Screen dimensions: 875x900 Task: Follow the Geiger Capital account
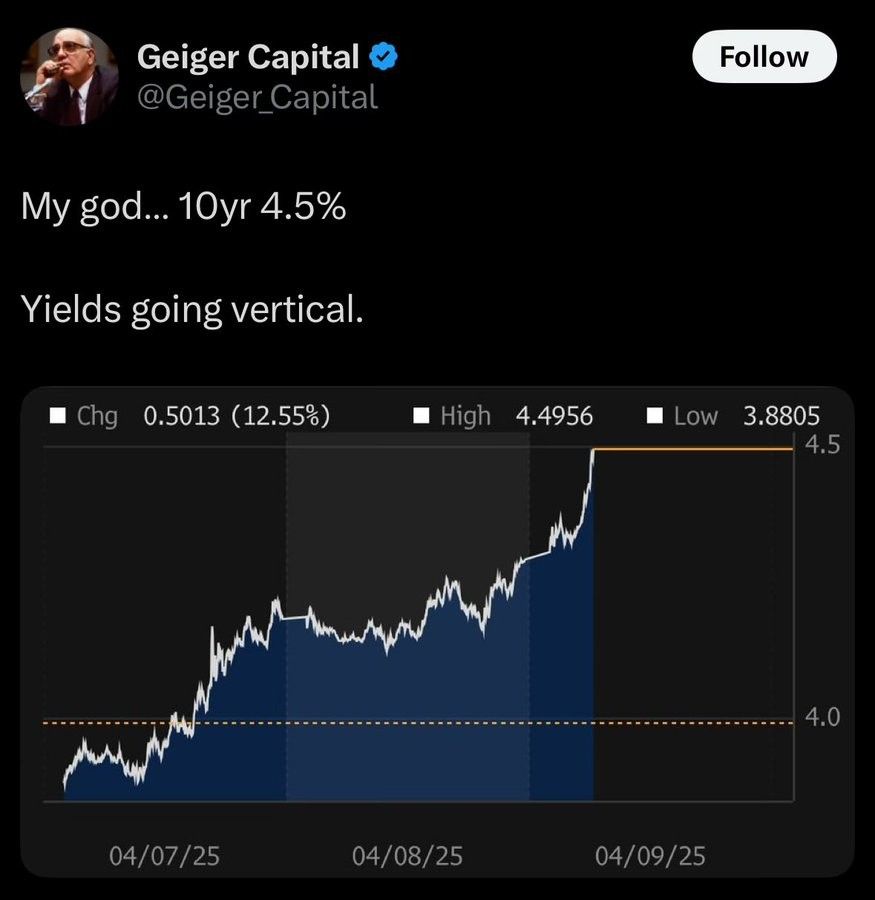click(764, 57)
